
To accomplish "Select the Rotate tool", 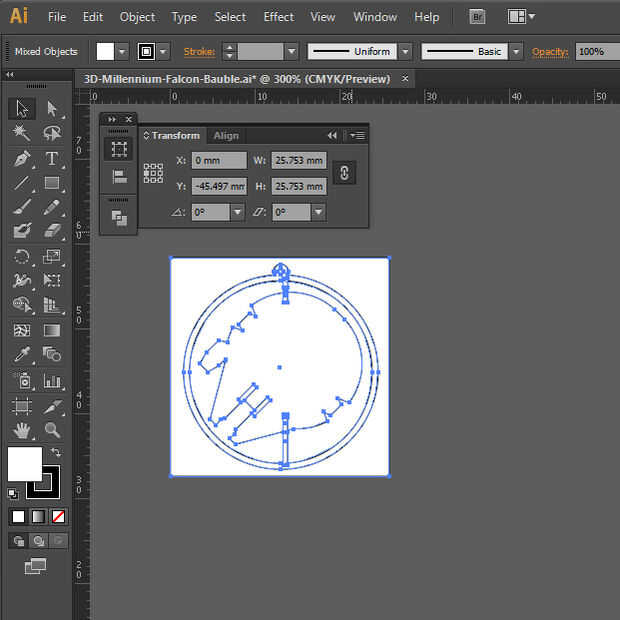I will tap(22, 257).
